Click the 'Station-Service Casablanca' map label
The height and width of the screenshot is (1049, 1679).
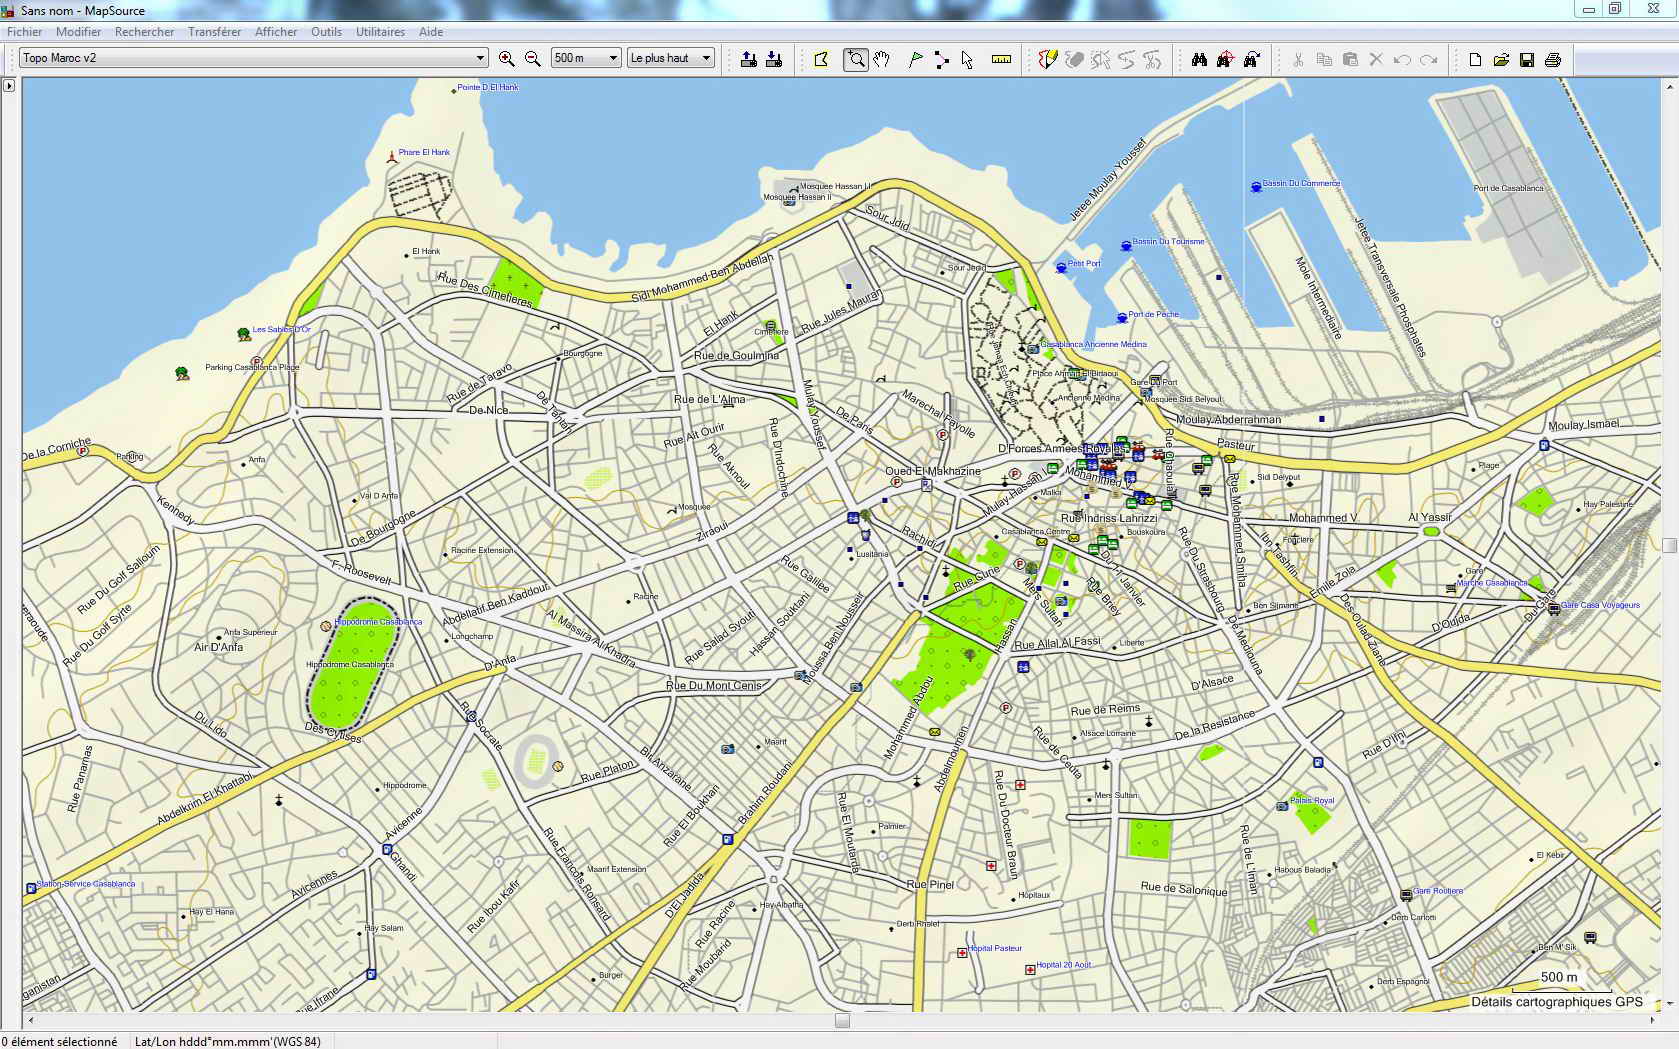[x=86, y=884]
